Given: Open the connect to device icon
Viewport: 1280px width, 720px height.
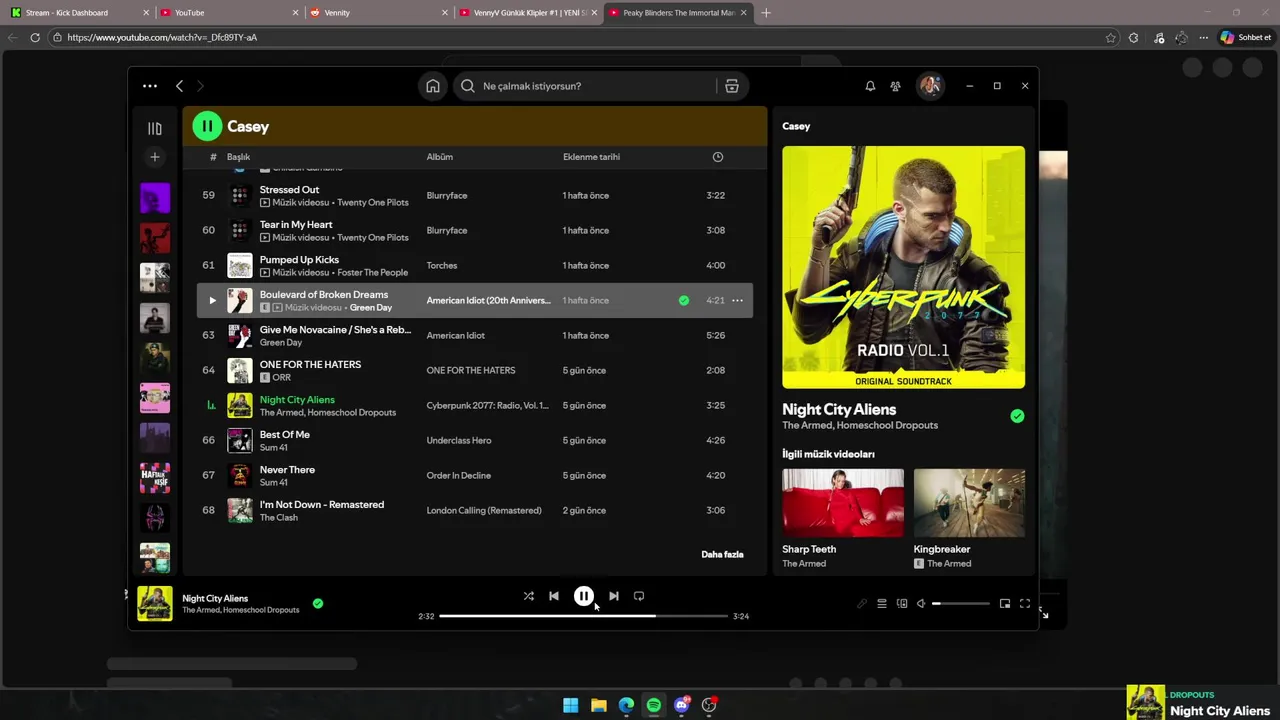Looking at the screenshot, I should click(902, 604).
